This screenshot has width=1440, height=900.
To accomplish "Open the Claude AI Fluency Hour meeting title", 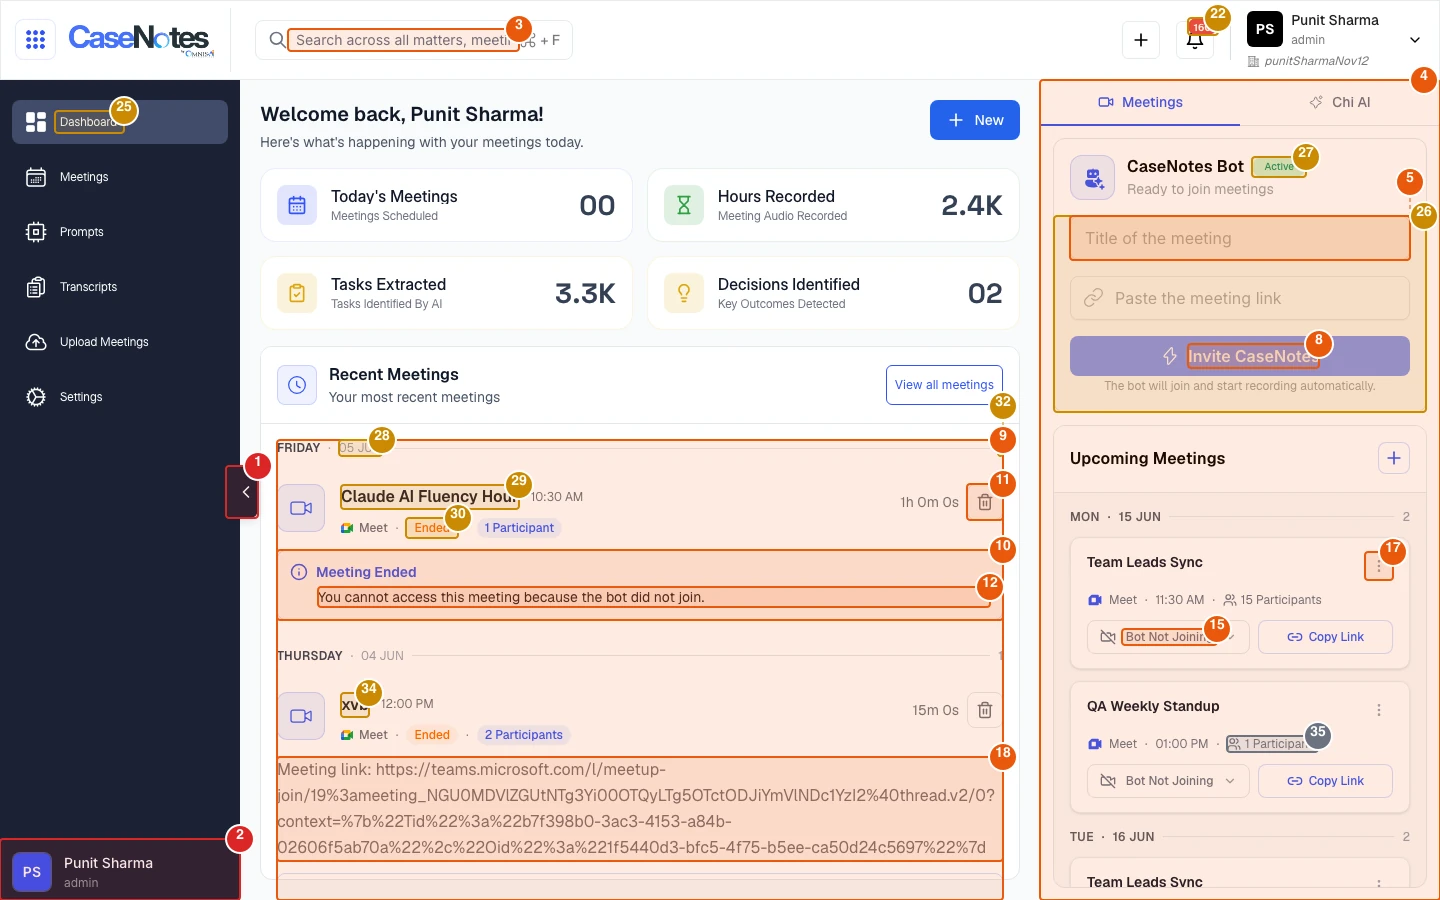I will pyautogui.click(x=429, y=496).
